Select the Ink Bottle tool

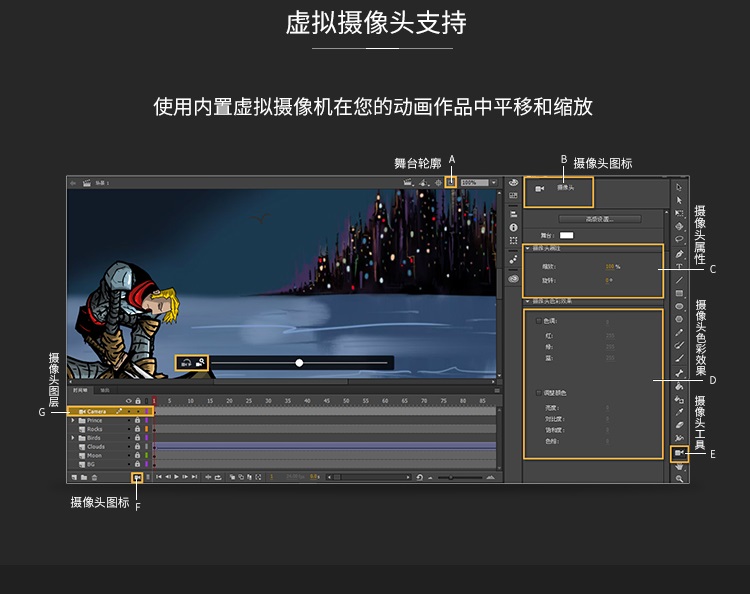tap(679, 399)
